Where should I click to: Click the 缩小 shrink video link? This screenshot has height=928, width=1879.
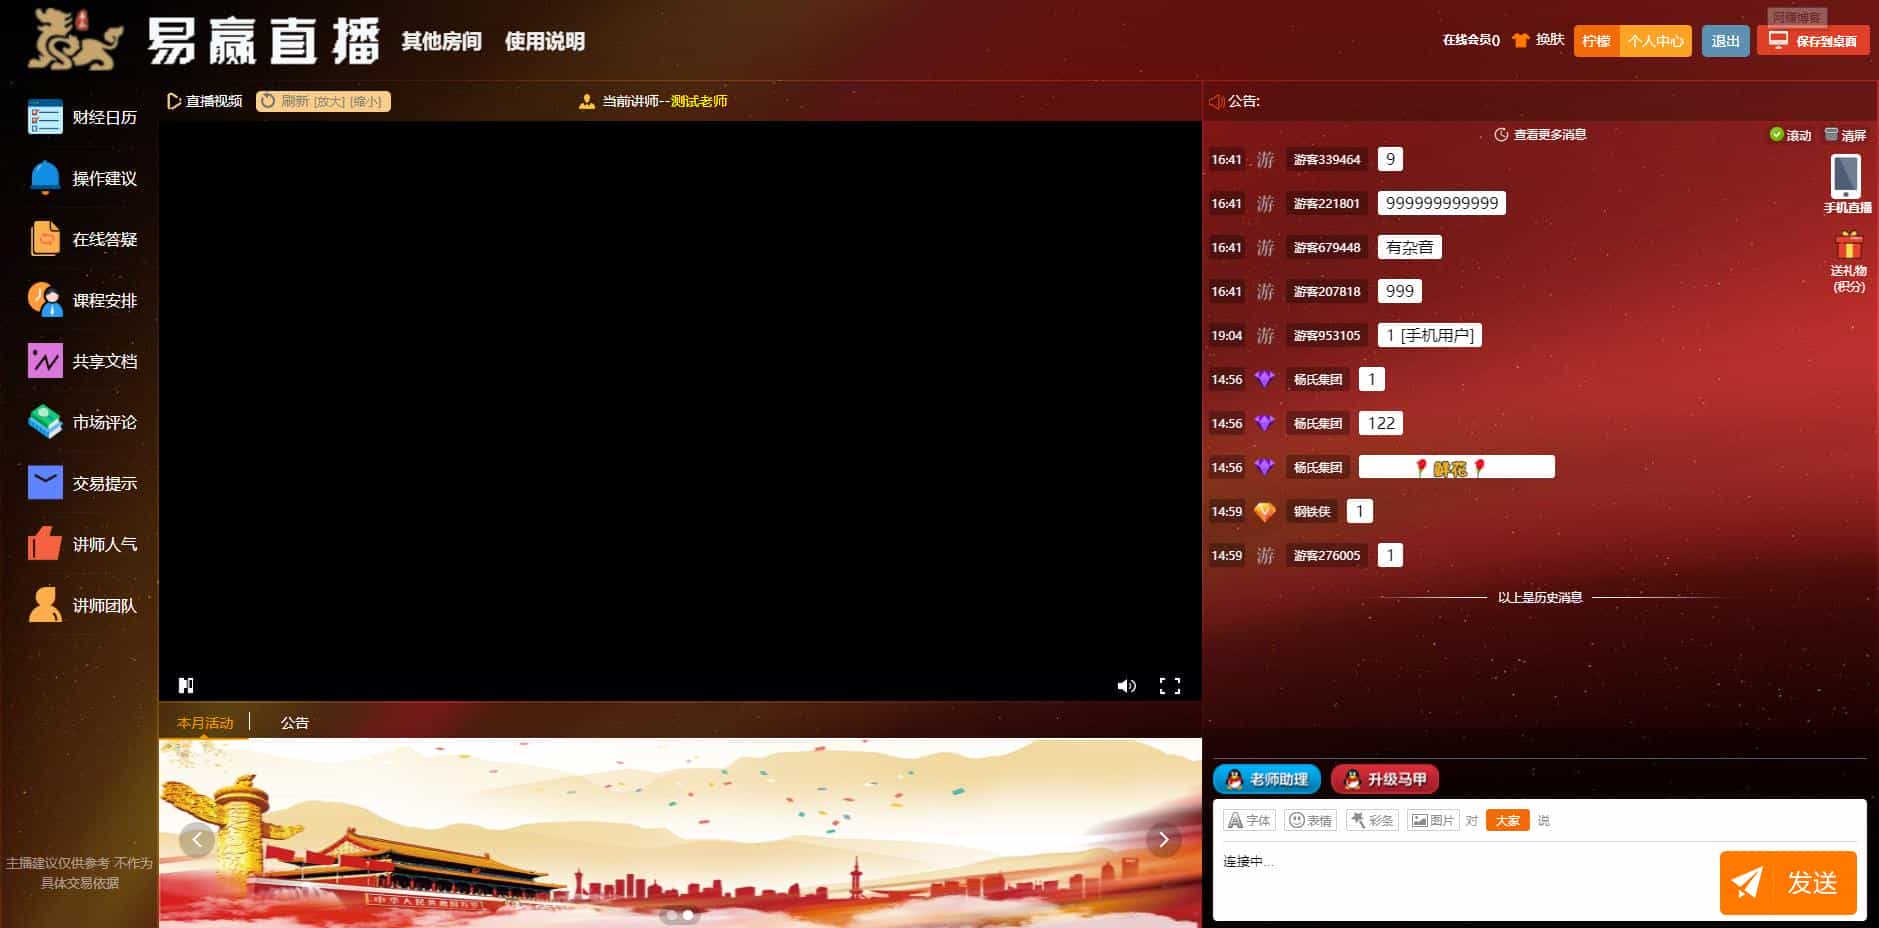tap(366, 101)
